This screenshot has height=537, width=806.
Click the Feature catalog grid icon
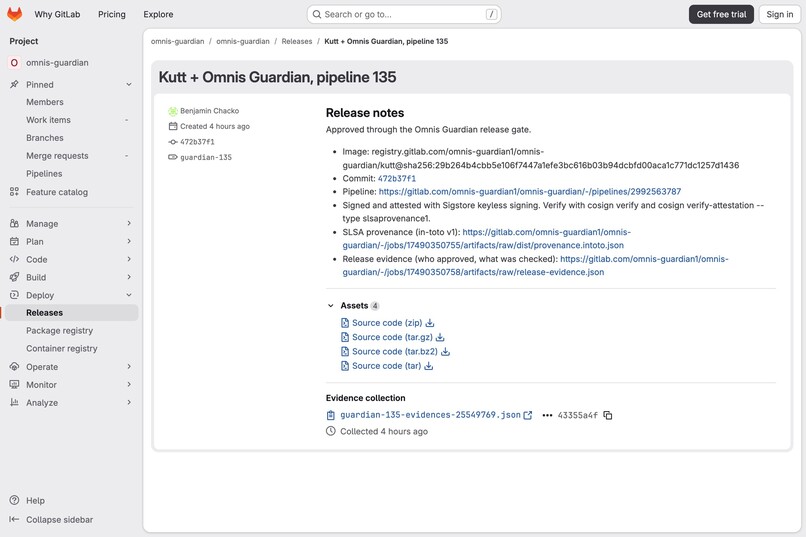[14, 192]
